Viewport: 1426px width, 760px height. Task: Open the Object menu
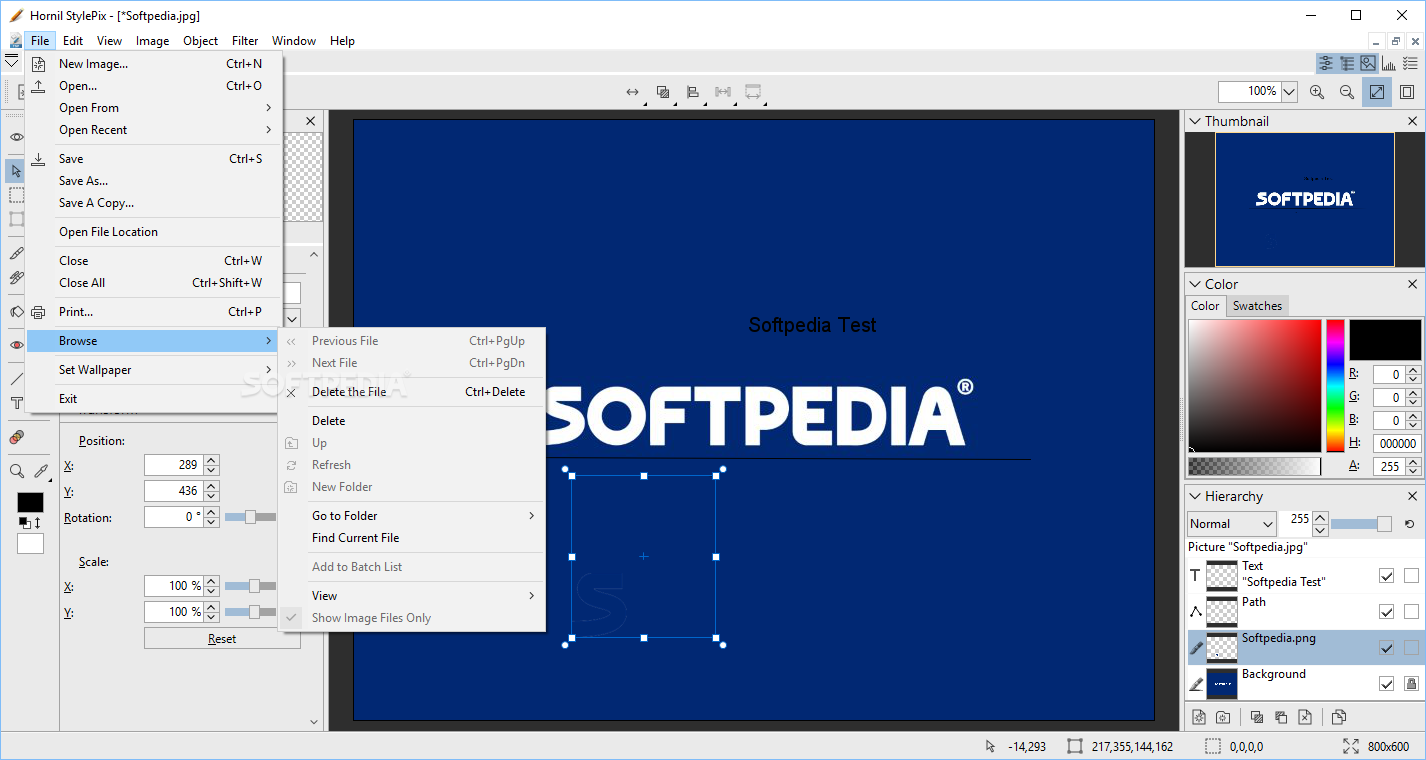[x=200, y=41]
